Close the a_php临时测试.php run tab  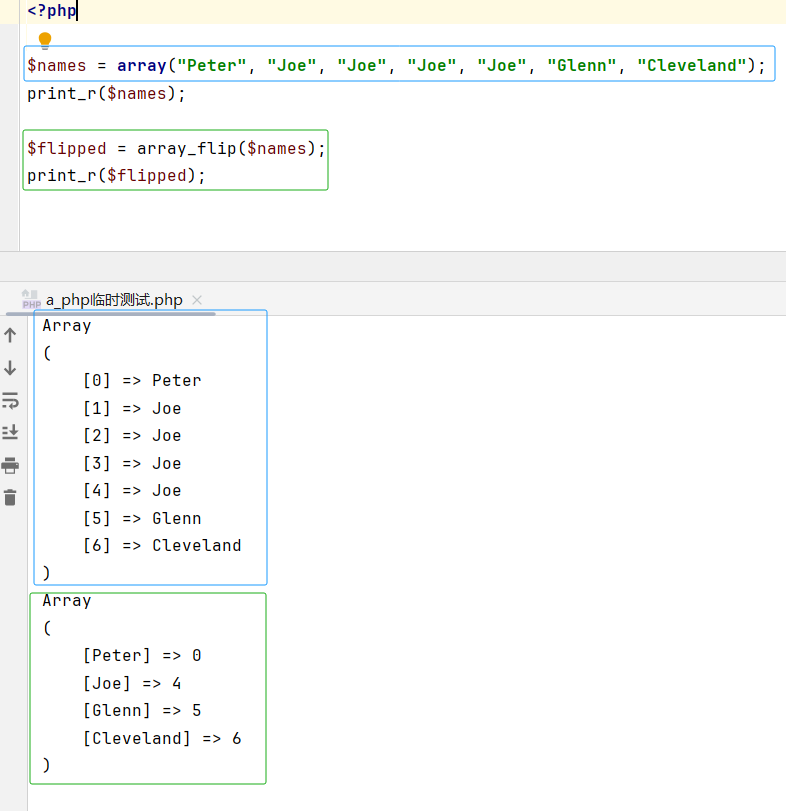click(x=197, y=300)
